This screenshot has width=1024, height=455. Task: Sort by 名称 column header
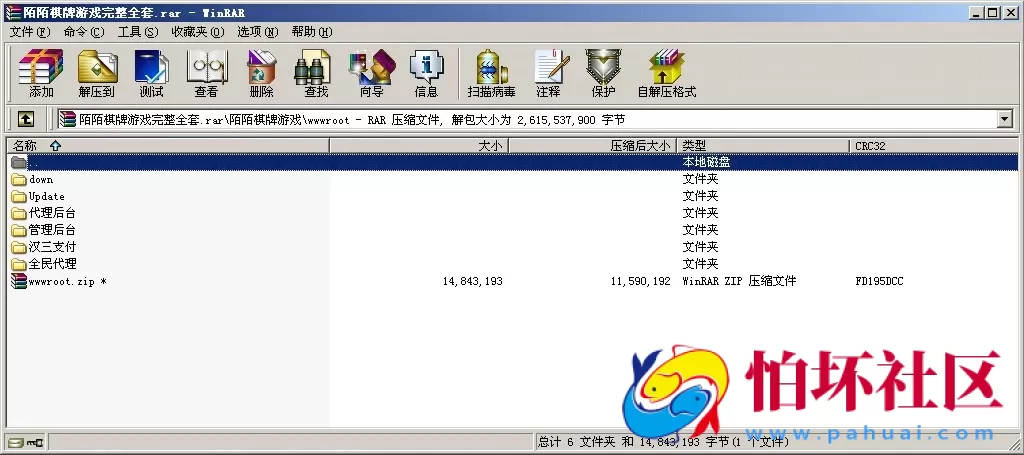pyautogui.click(x=168, y=146)
